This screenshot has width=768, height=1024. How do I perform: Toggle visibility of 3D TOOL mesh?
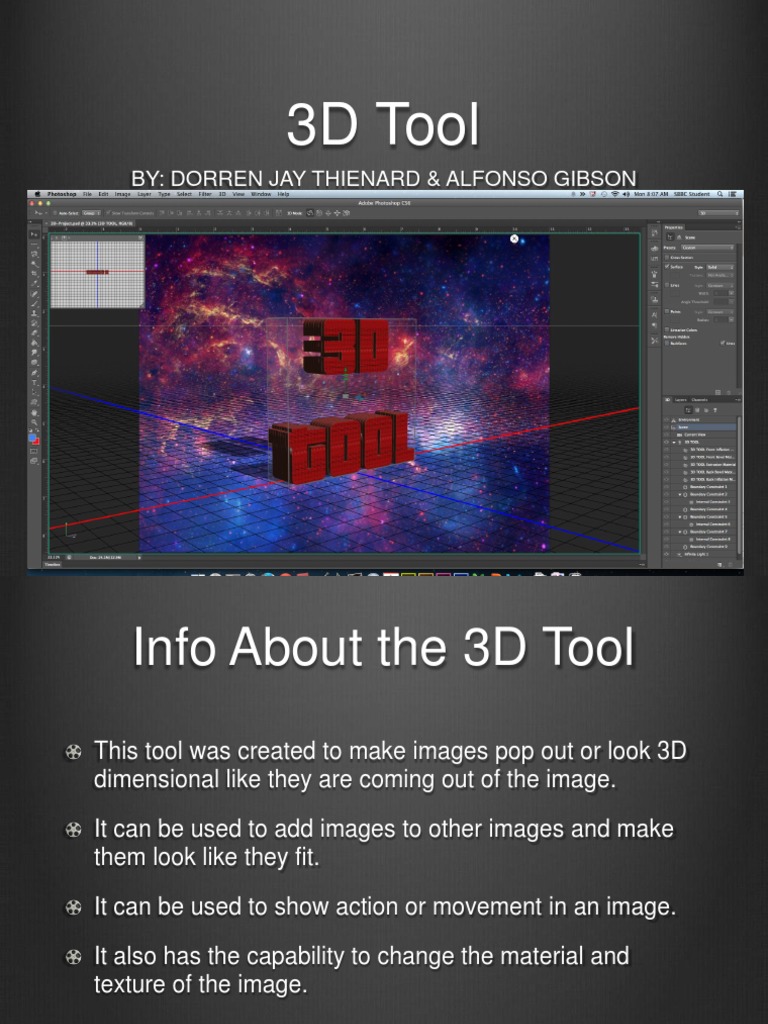pyautogui.click(x=666, y=442)
